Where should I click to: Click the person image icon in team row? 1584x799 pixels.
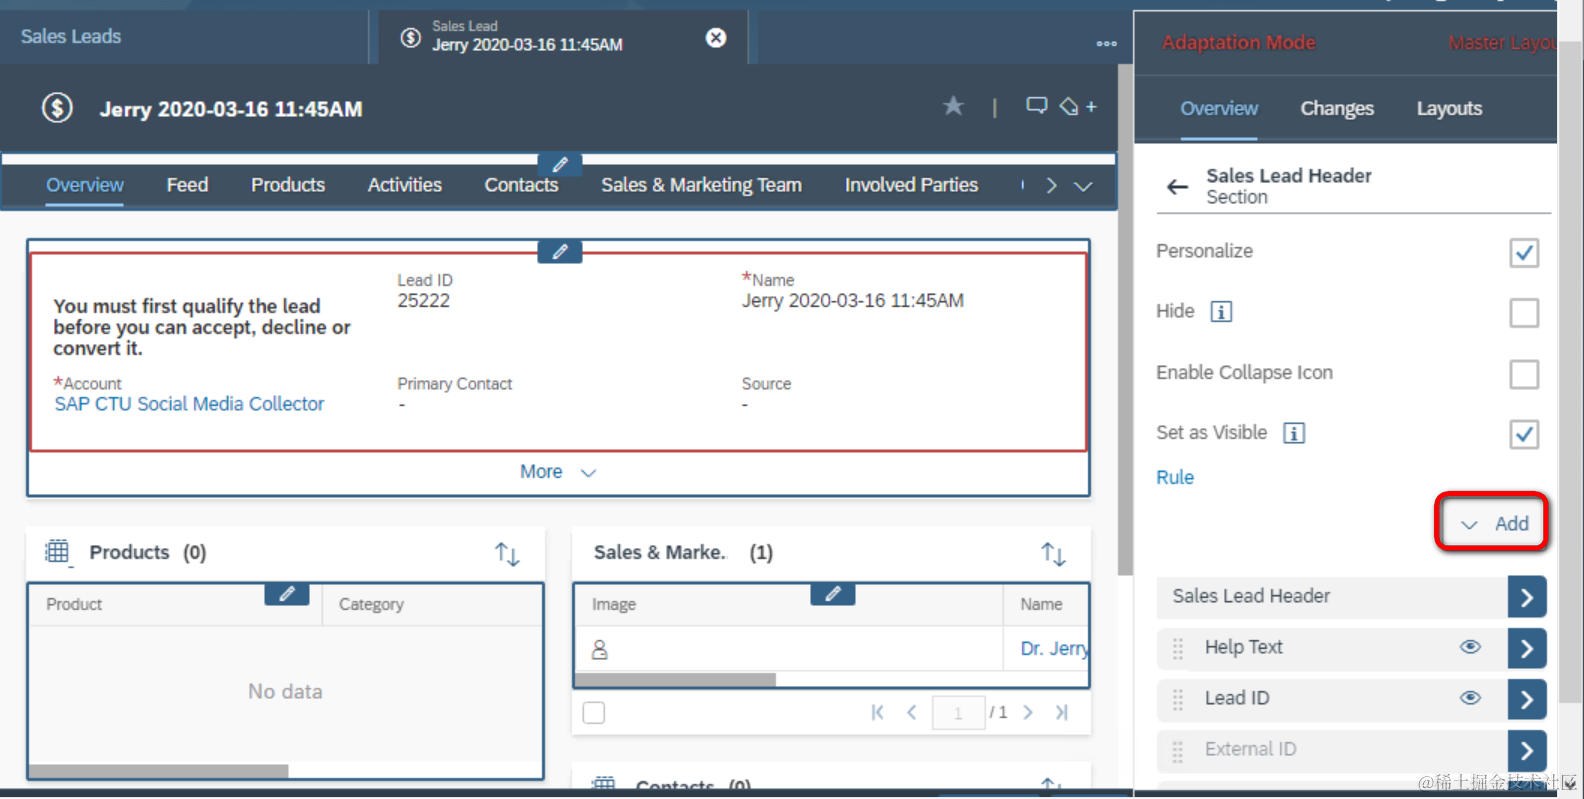[600, 650]
